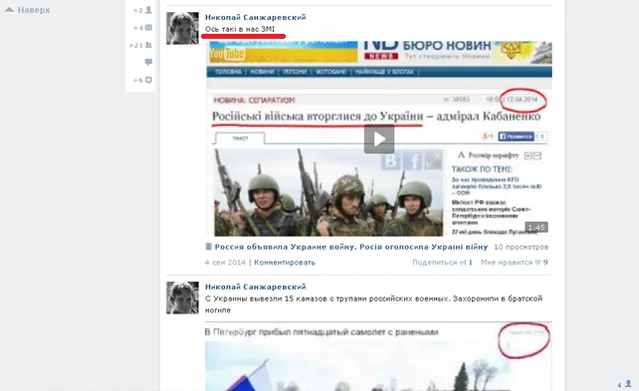This screenshot has height=391, width=639.
Task: Open the +4 mail messages icon
Action: tap(148, 27)
